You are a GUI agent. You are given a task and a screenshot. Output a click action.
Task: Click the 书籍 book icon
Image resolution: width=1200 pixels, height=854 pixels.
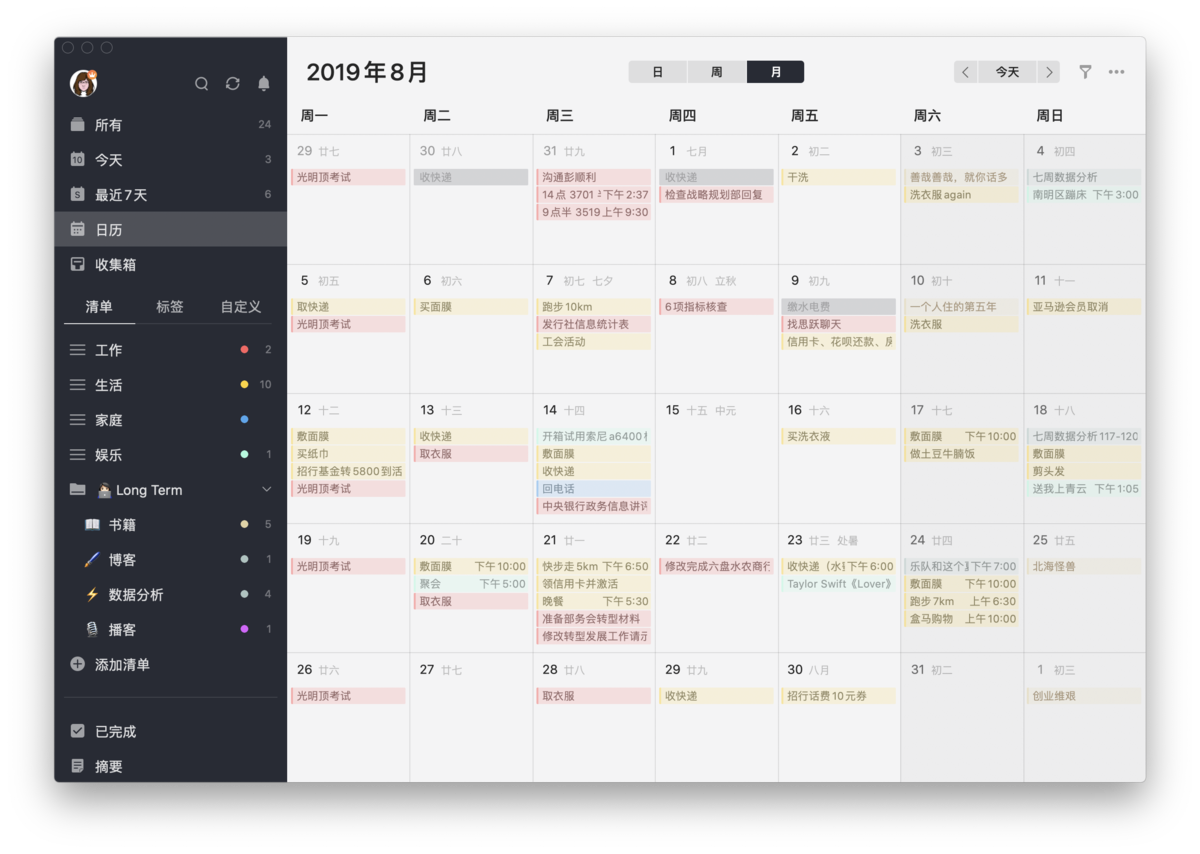92,525
